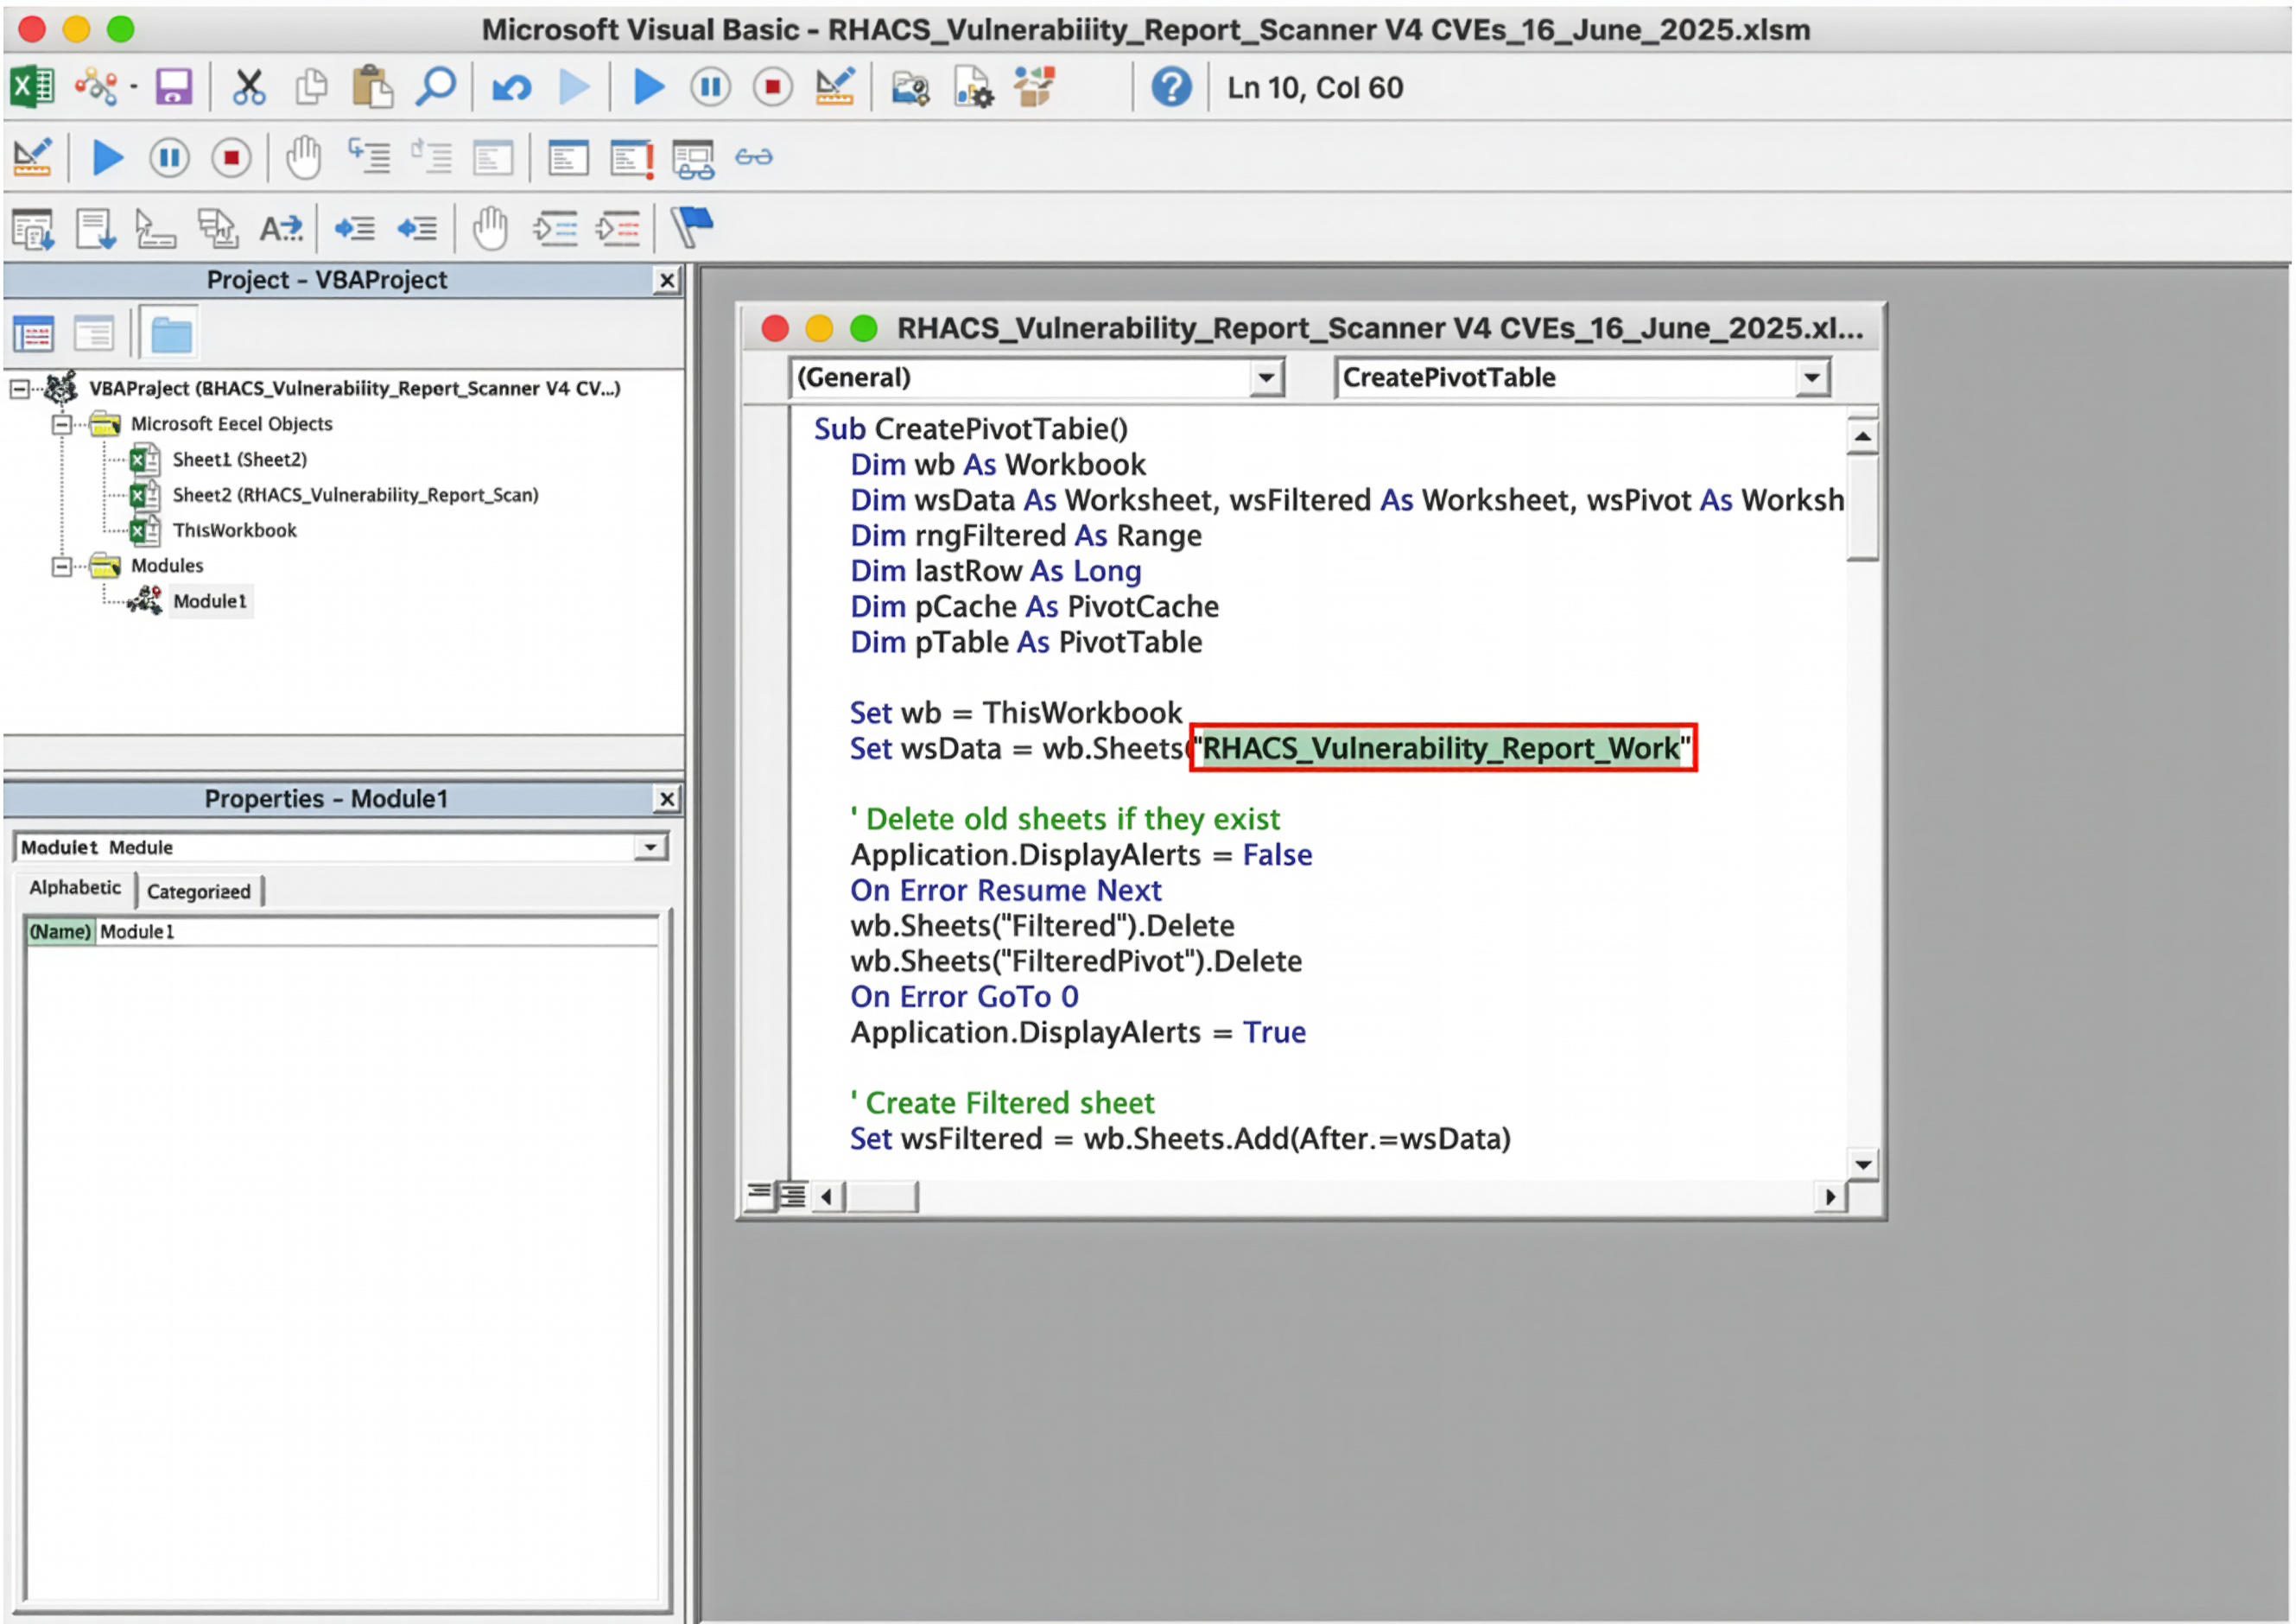This screenshot has height=1624, width=2296.
Task: Click Run in the debug toolbar
Action: pos(108,158)
